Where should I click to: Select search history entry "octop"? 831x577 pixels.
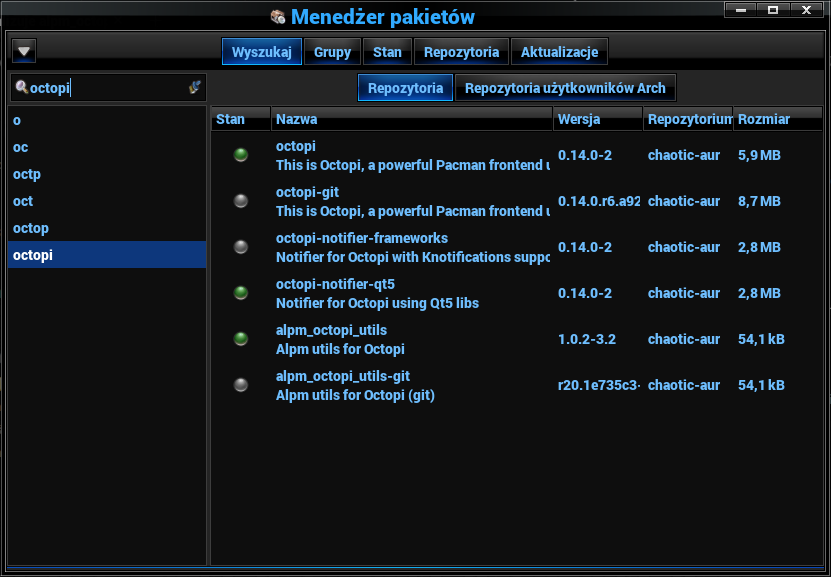pyautogui.click(x=107, y=228)
